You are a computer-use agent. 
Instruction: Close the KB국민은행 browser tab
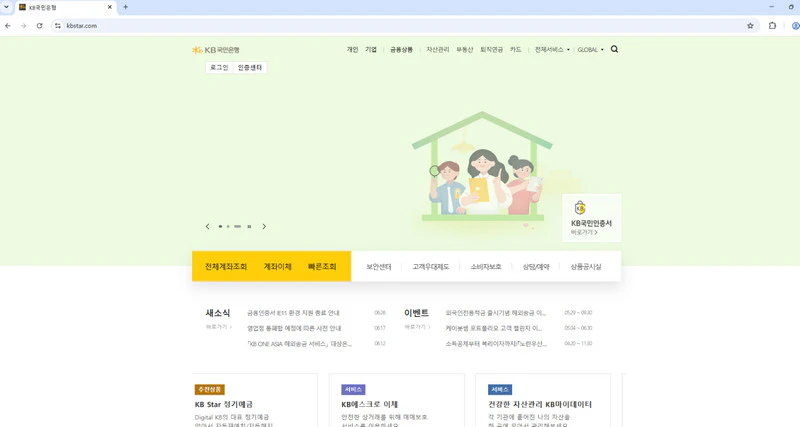point(110,7)
